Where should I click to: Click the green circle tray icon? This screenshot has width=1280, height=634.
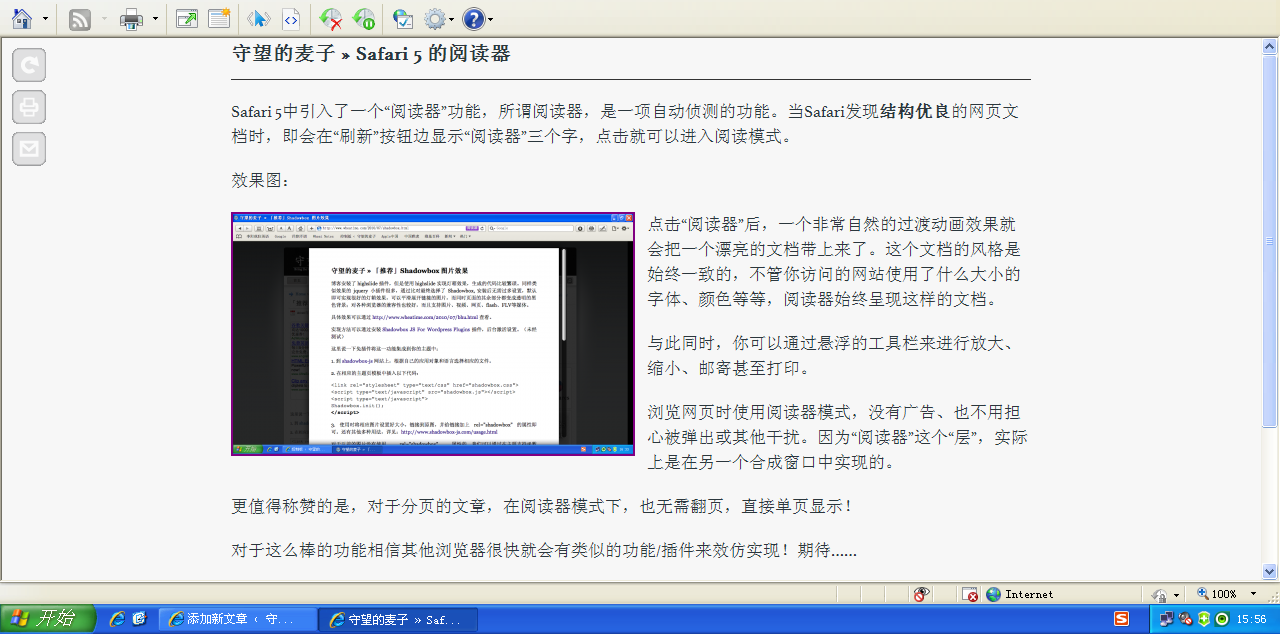click(x=1222, y=619)
